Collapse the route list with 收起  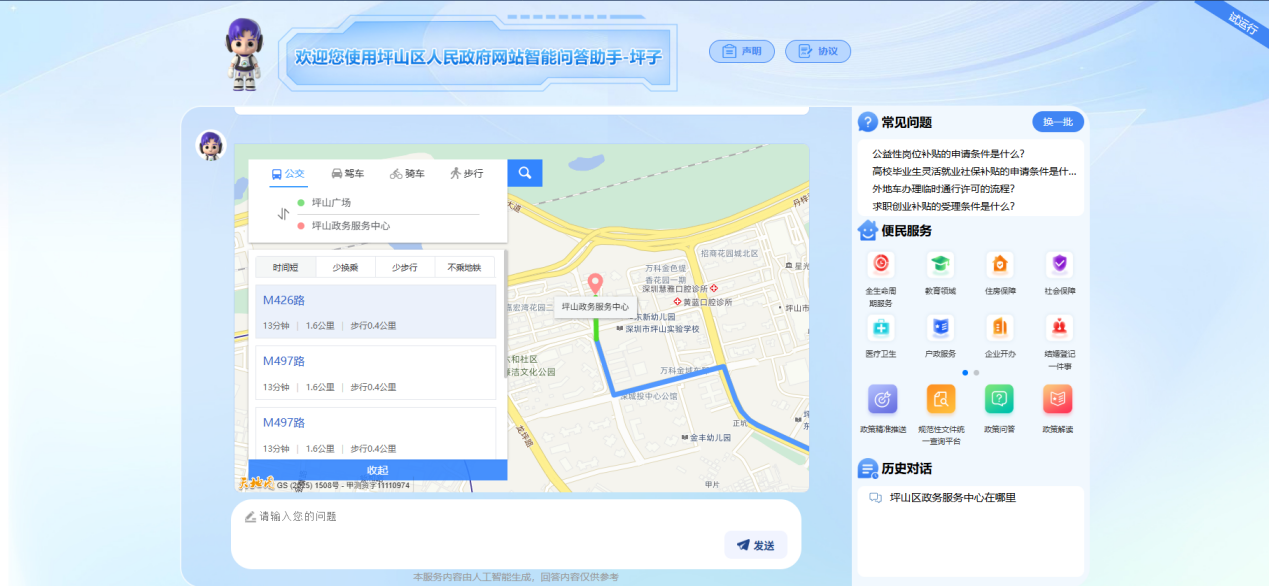[x=377, y=470]
